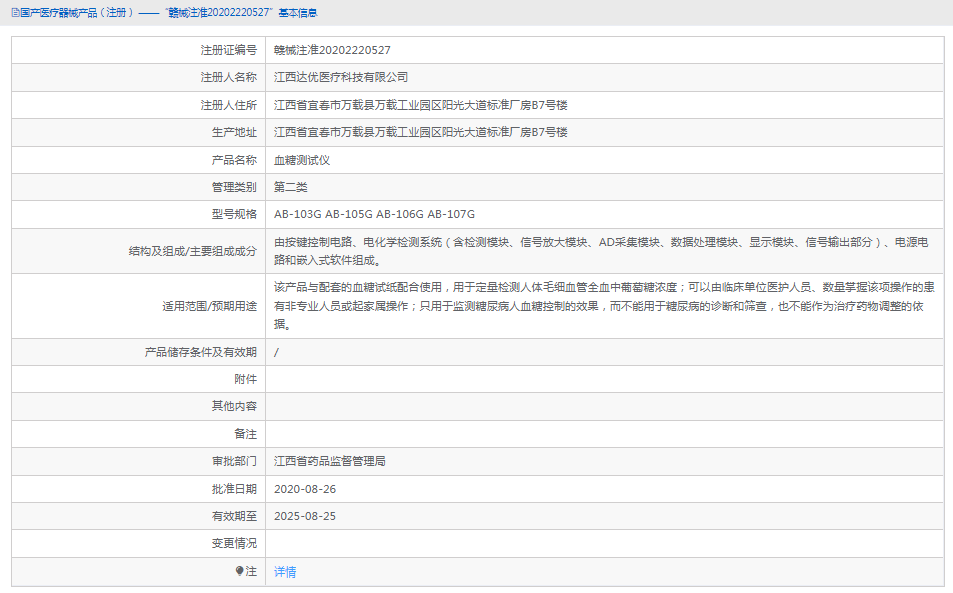
Task: Click intended use text starting 该产品与配套的血糖试纸
Action: [604, 306]
